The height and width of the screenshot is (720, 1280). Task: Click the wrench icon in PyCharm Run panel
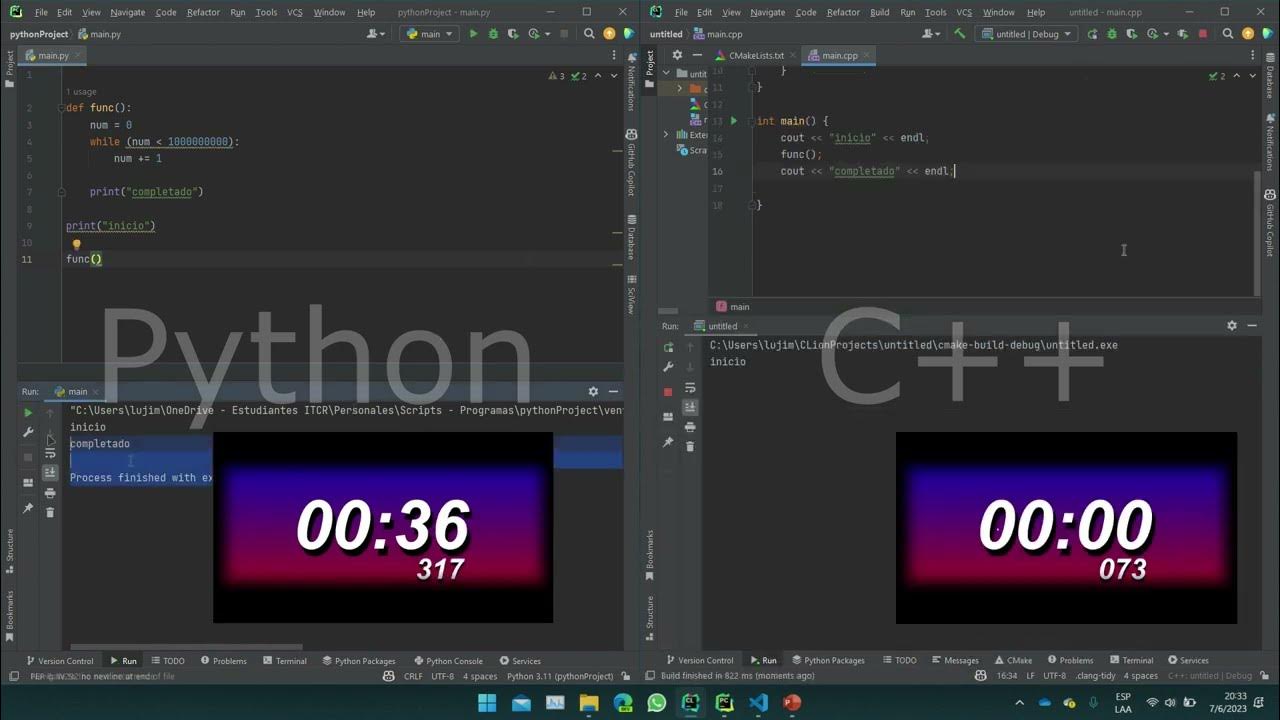(28, 432)
